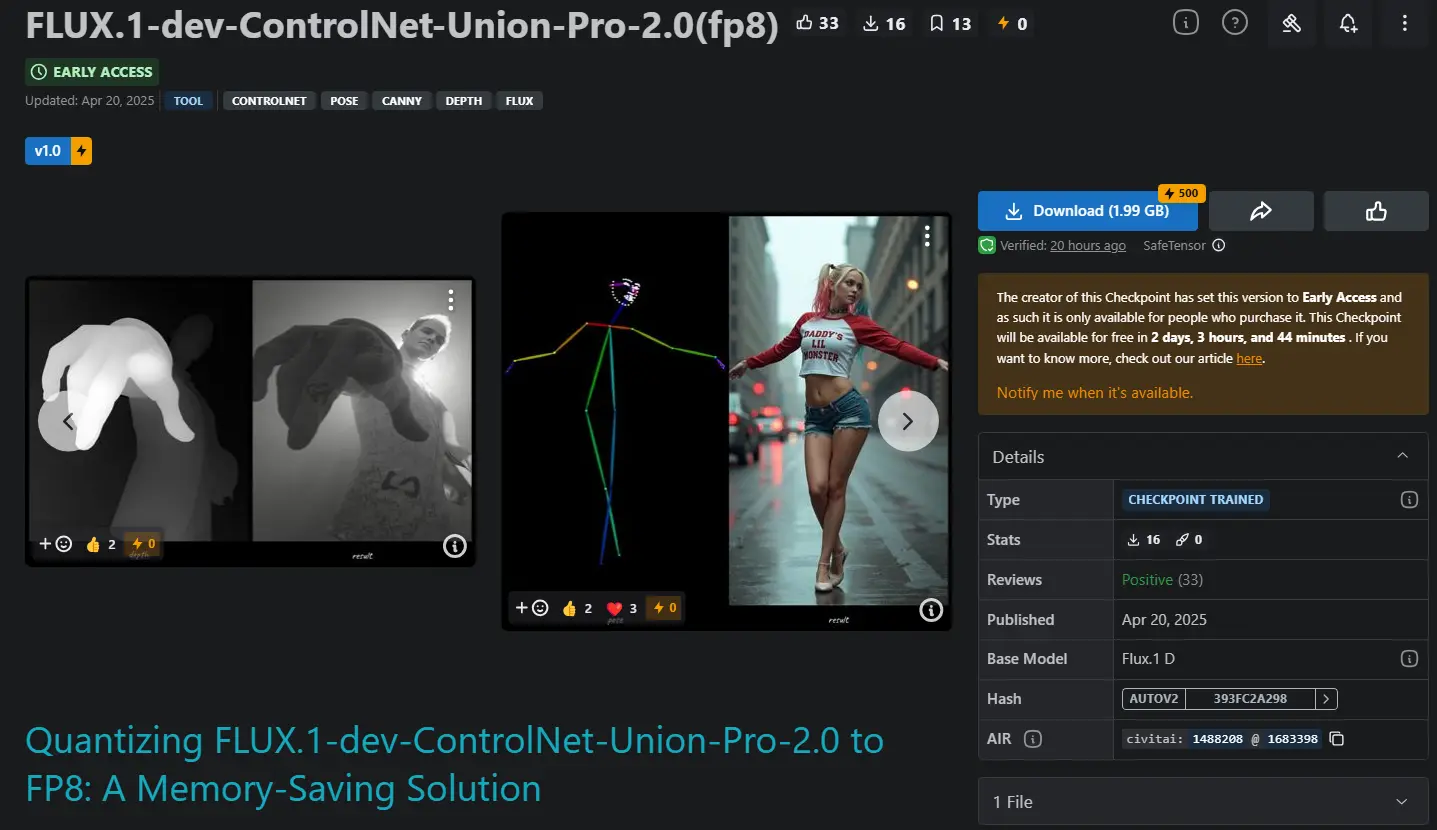
Task: Select the v1.0 version tab
Action: point(45,150)
